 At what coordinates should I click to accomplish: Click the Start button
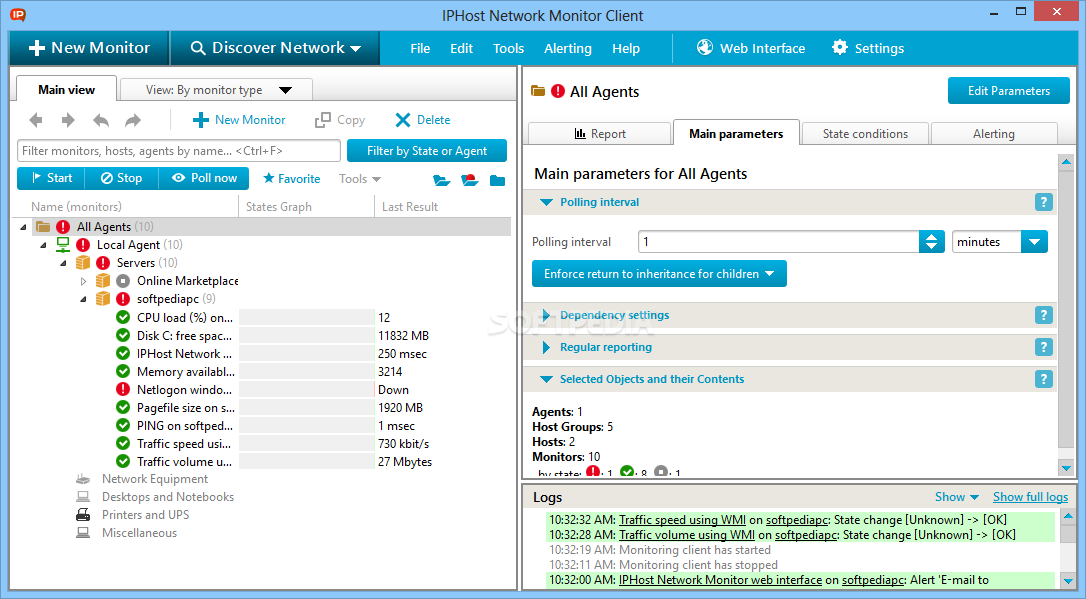click(51, 178)
